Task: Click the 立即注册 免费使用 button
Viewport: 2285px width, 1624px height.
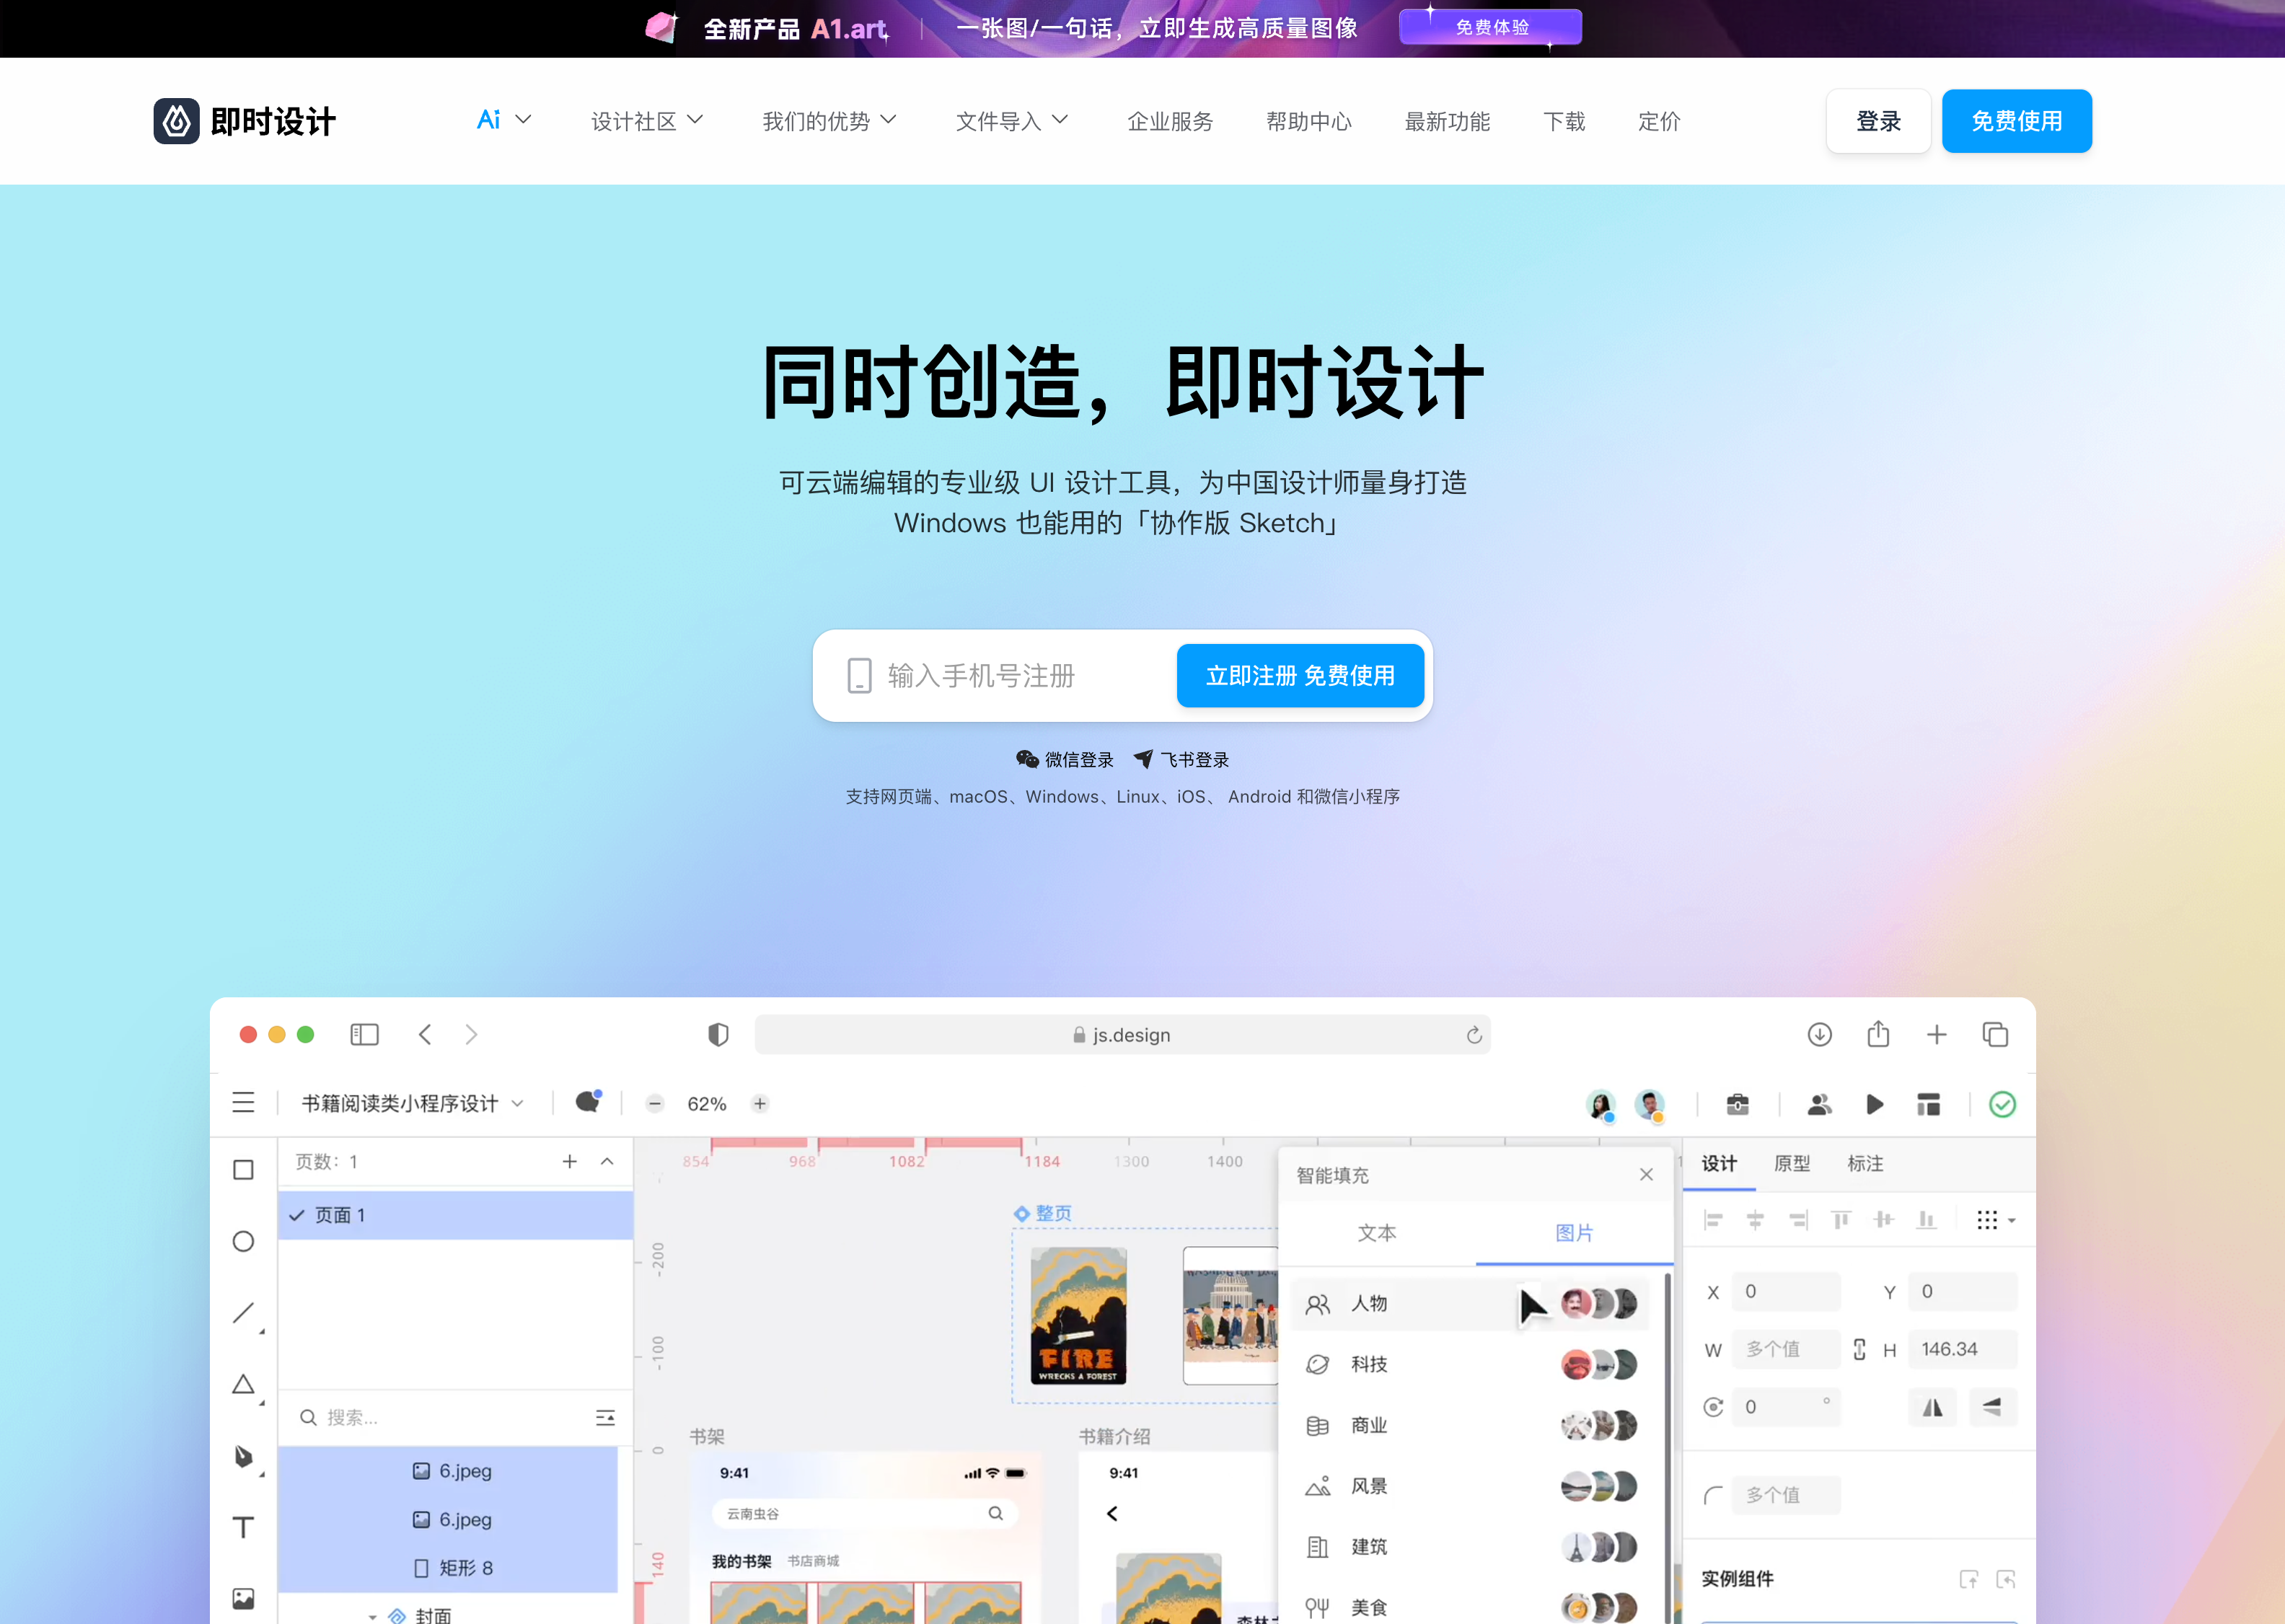Action: [x=1299, y=676]
